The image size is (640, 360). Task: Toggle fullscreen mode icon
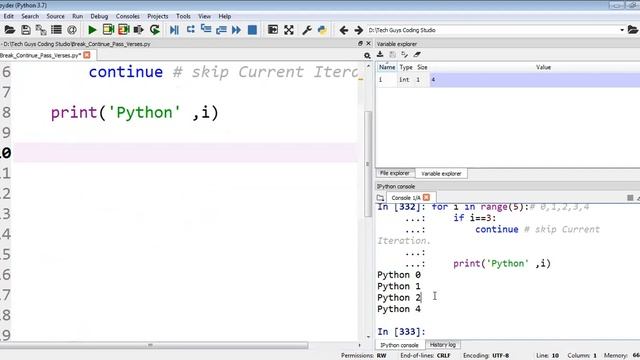pos(289,30)
